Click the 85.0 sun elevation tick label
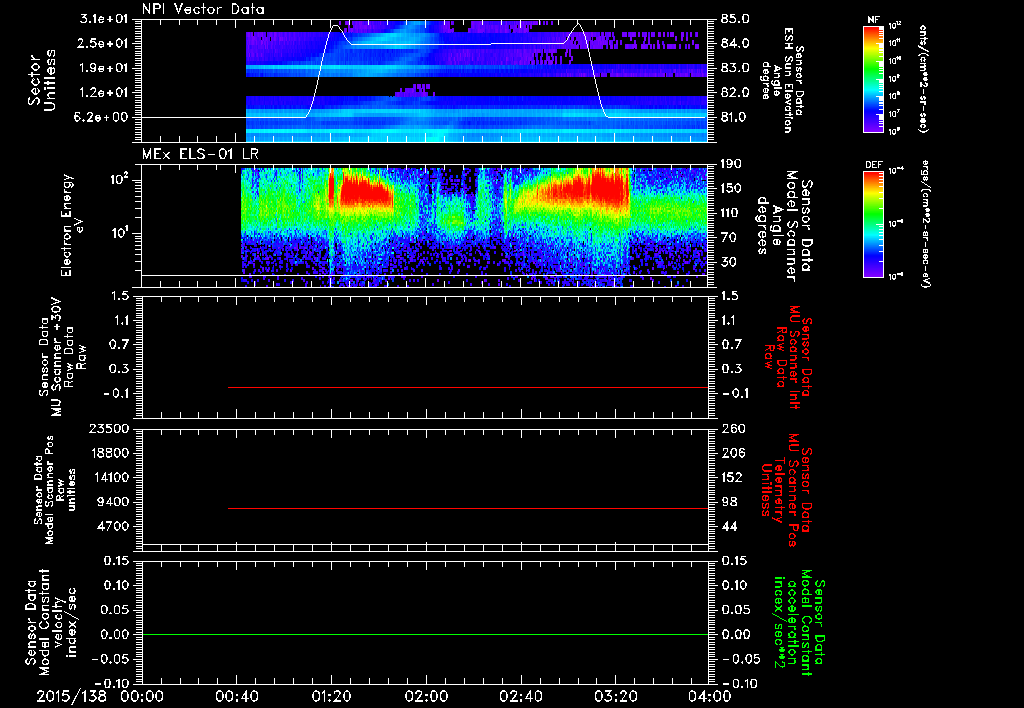Viewport: 1024px width, 708px height. (x=735, y=18)
